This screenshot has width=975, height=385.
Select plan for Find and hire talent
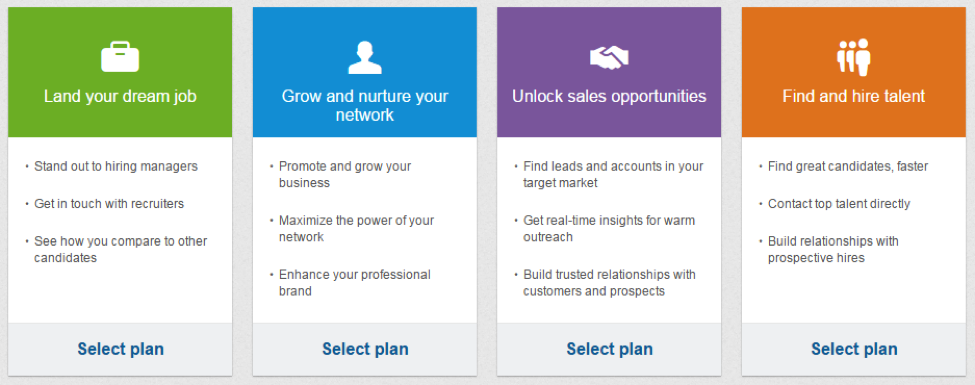click(x=854, y=349)
